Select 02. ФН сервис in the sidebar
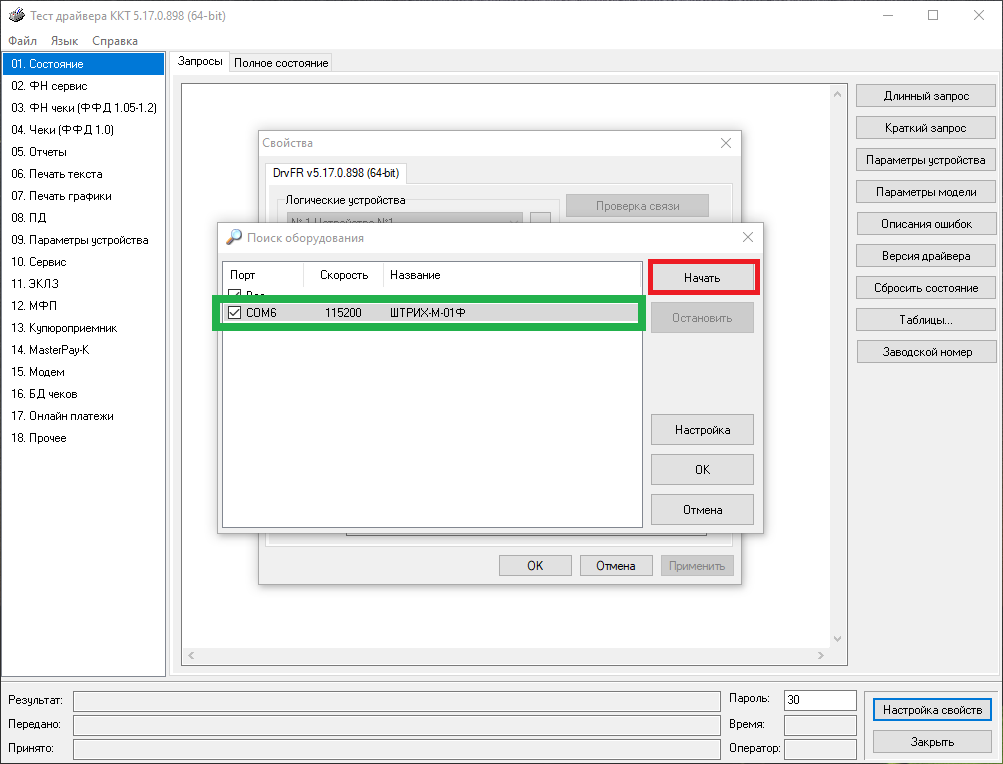 click(x=49, y=86)
